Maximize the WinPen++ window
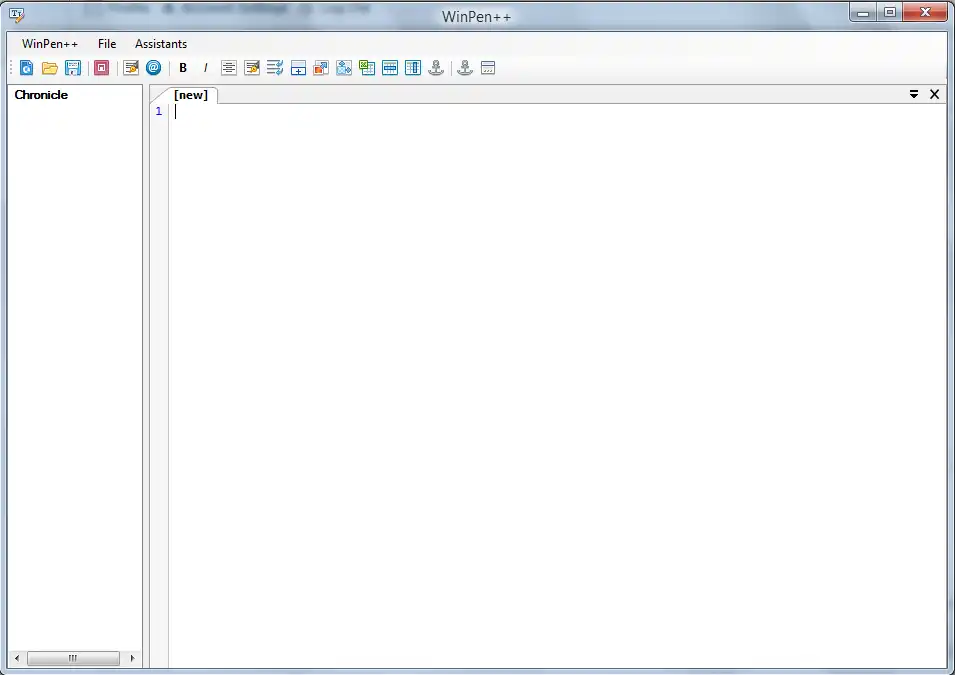This screenshot has width=955, height=675. click(x=890, y=13)
